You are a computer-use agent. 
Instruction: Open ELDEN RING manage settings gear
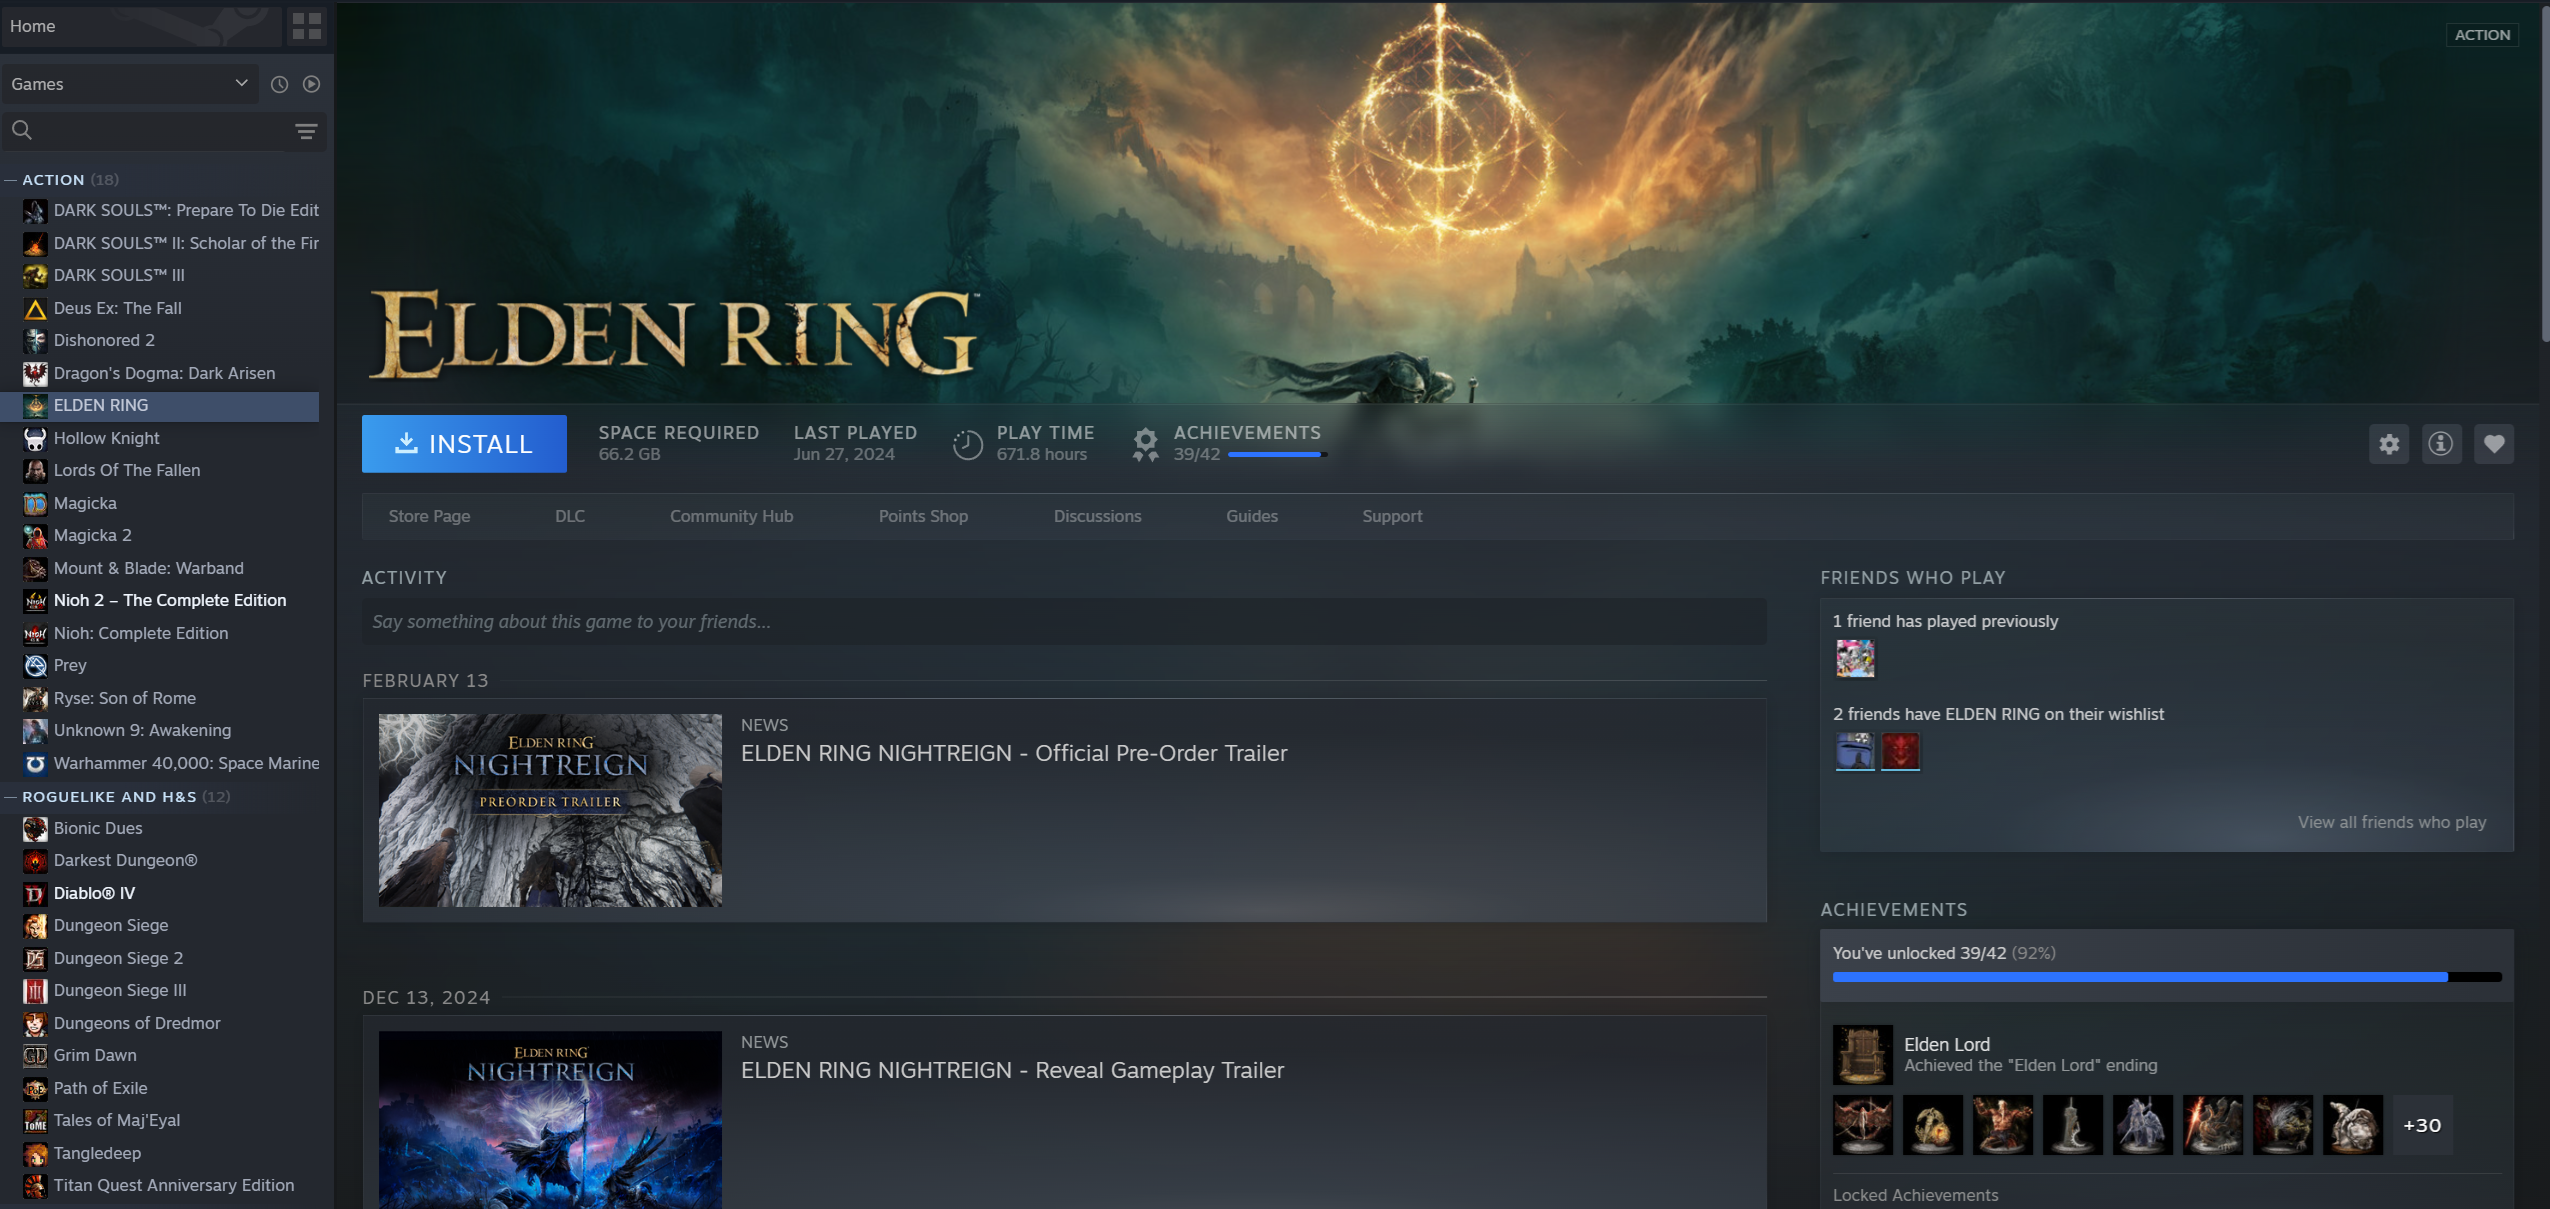2389,444
